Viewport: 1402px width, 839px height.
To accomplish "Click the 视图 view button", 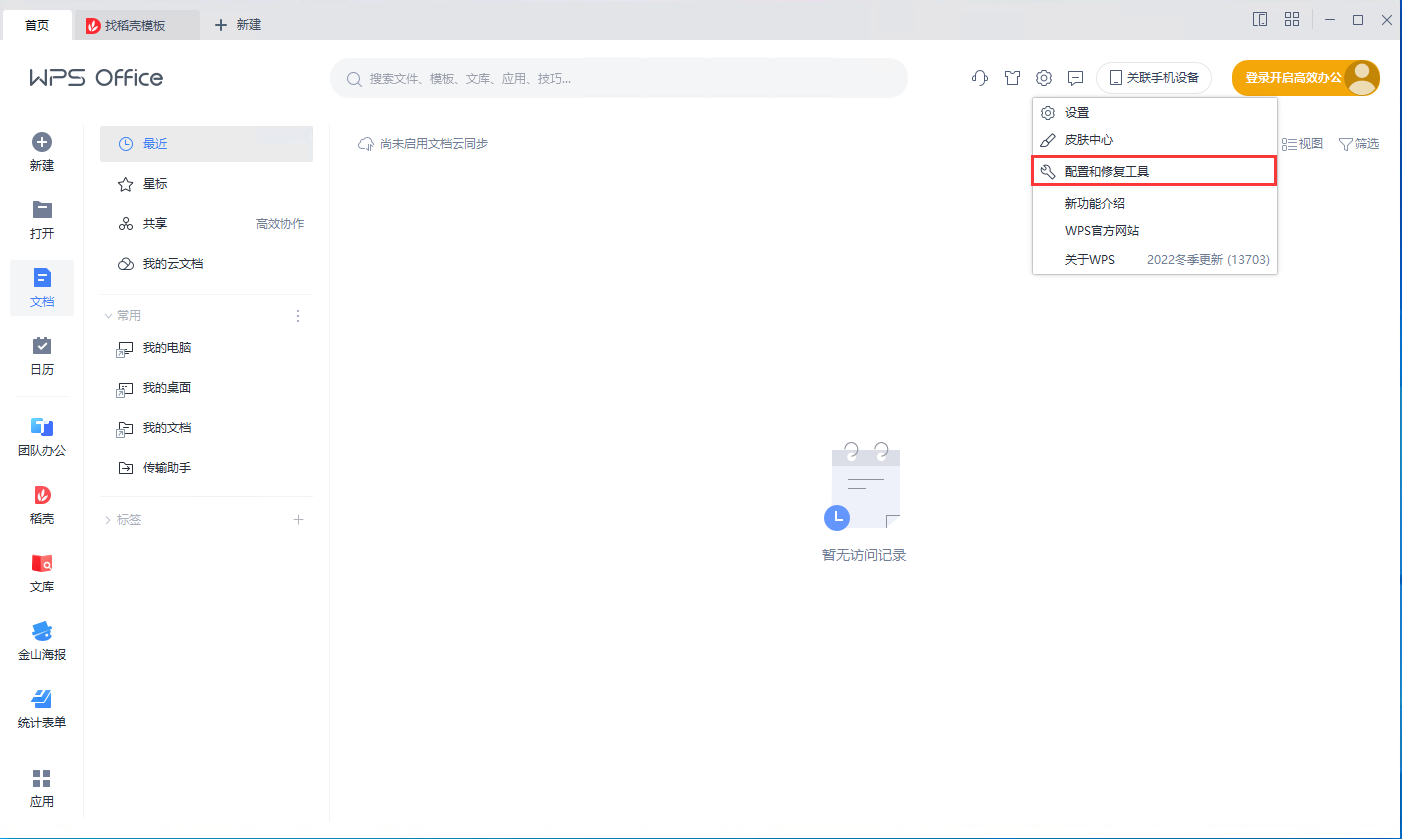I will point(1302,144).
